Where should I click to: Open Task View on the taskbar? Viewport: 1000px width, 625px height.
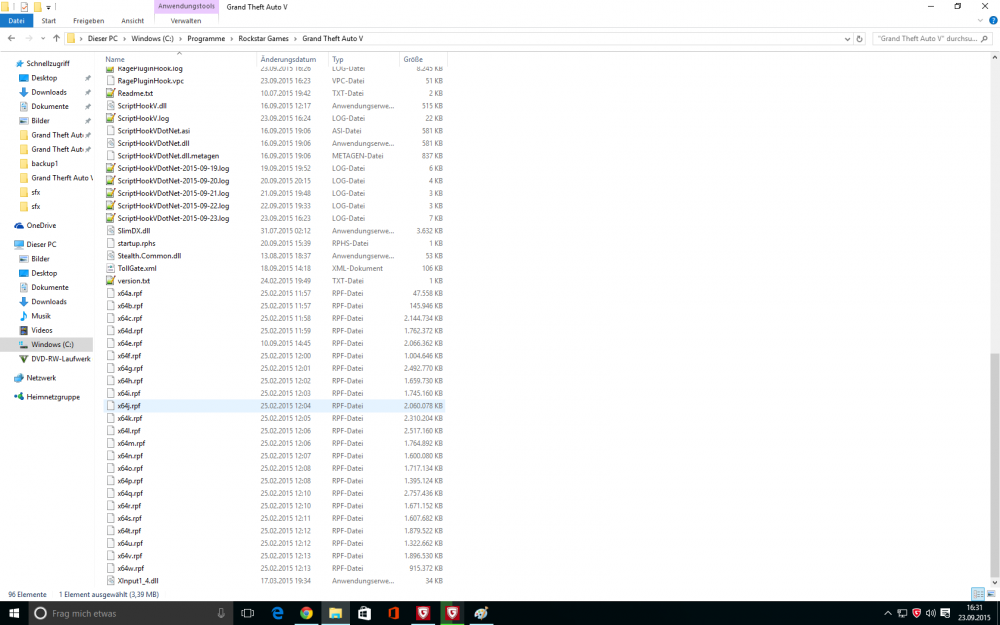(x=247, y=613)
